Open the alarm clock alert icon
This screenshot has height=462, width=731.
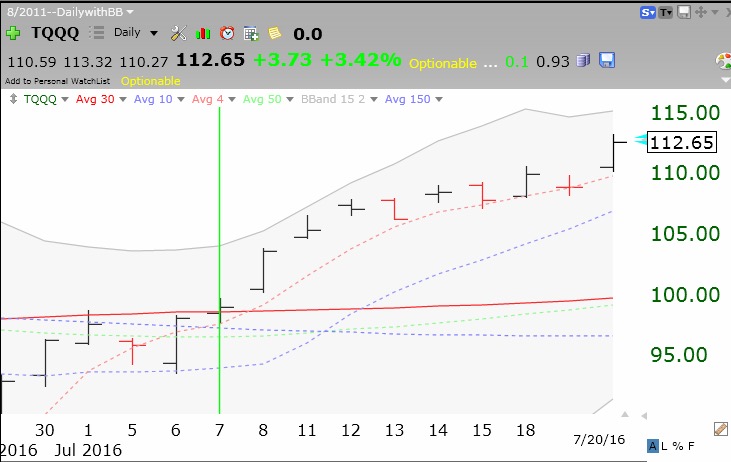click(x=227, y=33)
